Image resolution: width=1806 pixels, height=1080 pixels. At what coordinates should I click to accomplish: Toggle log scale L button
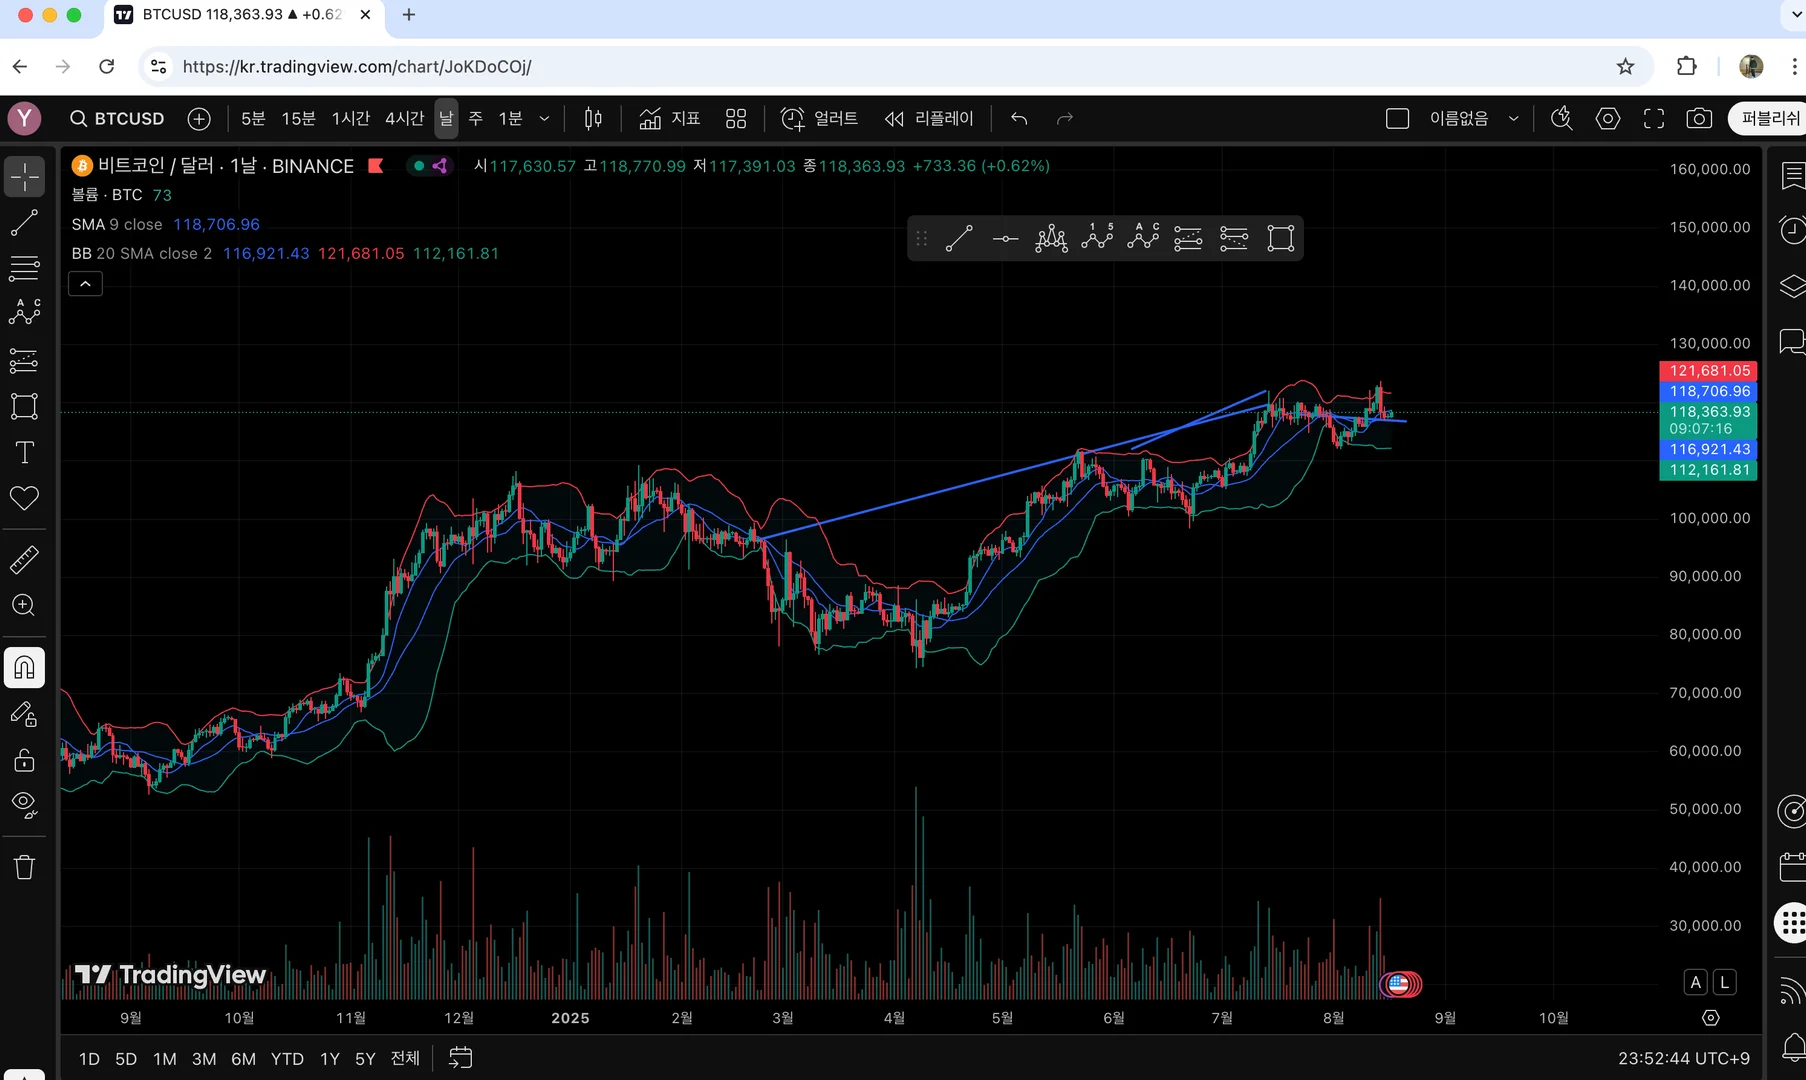(1724, 982)
